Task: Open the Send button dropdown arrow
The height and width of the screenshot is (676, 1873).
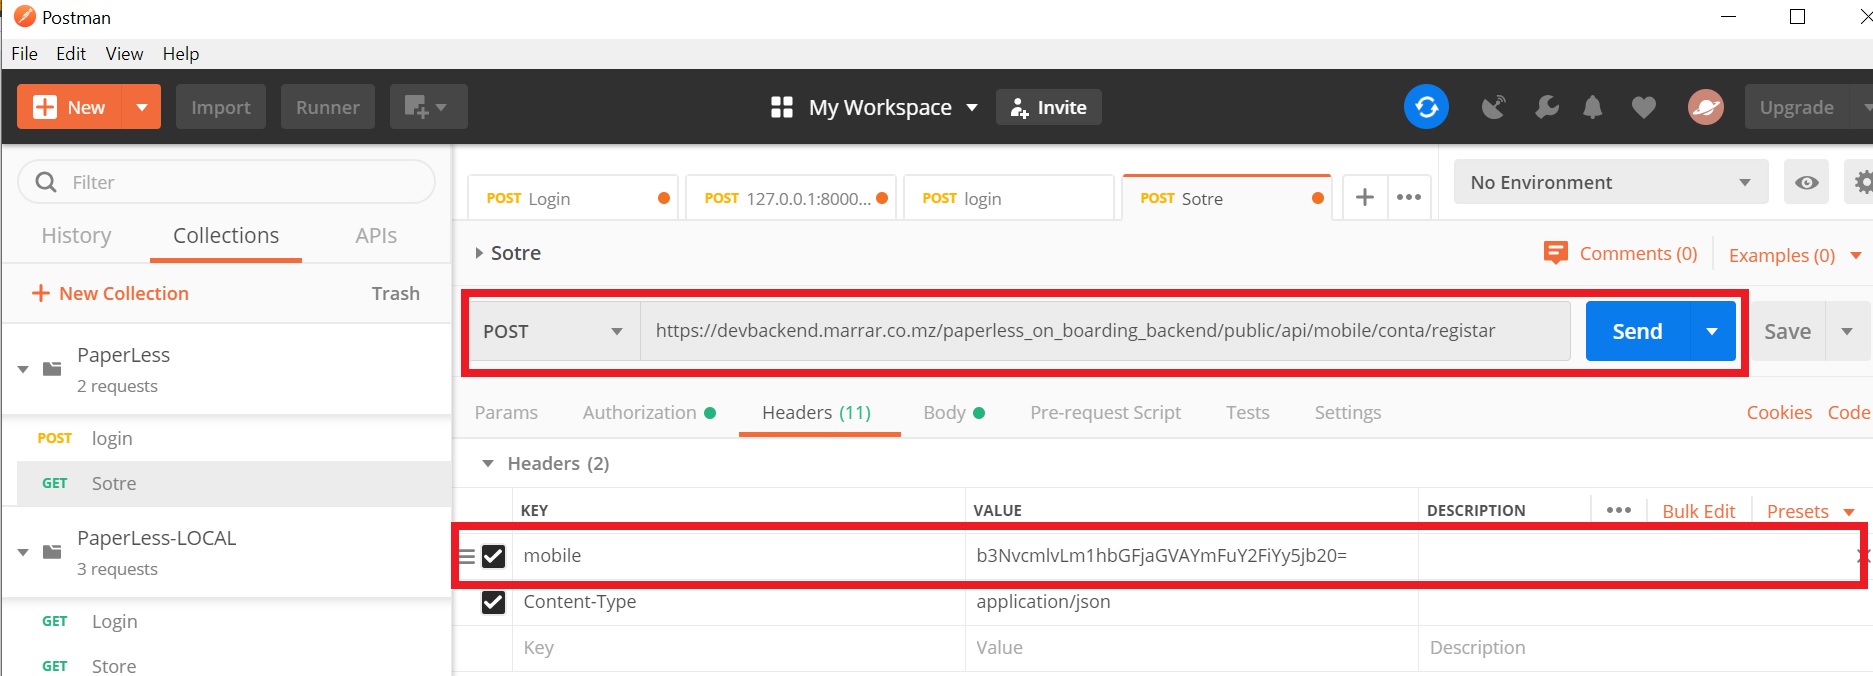Action: [1712, 331]
